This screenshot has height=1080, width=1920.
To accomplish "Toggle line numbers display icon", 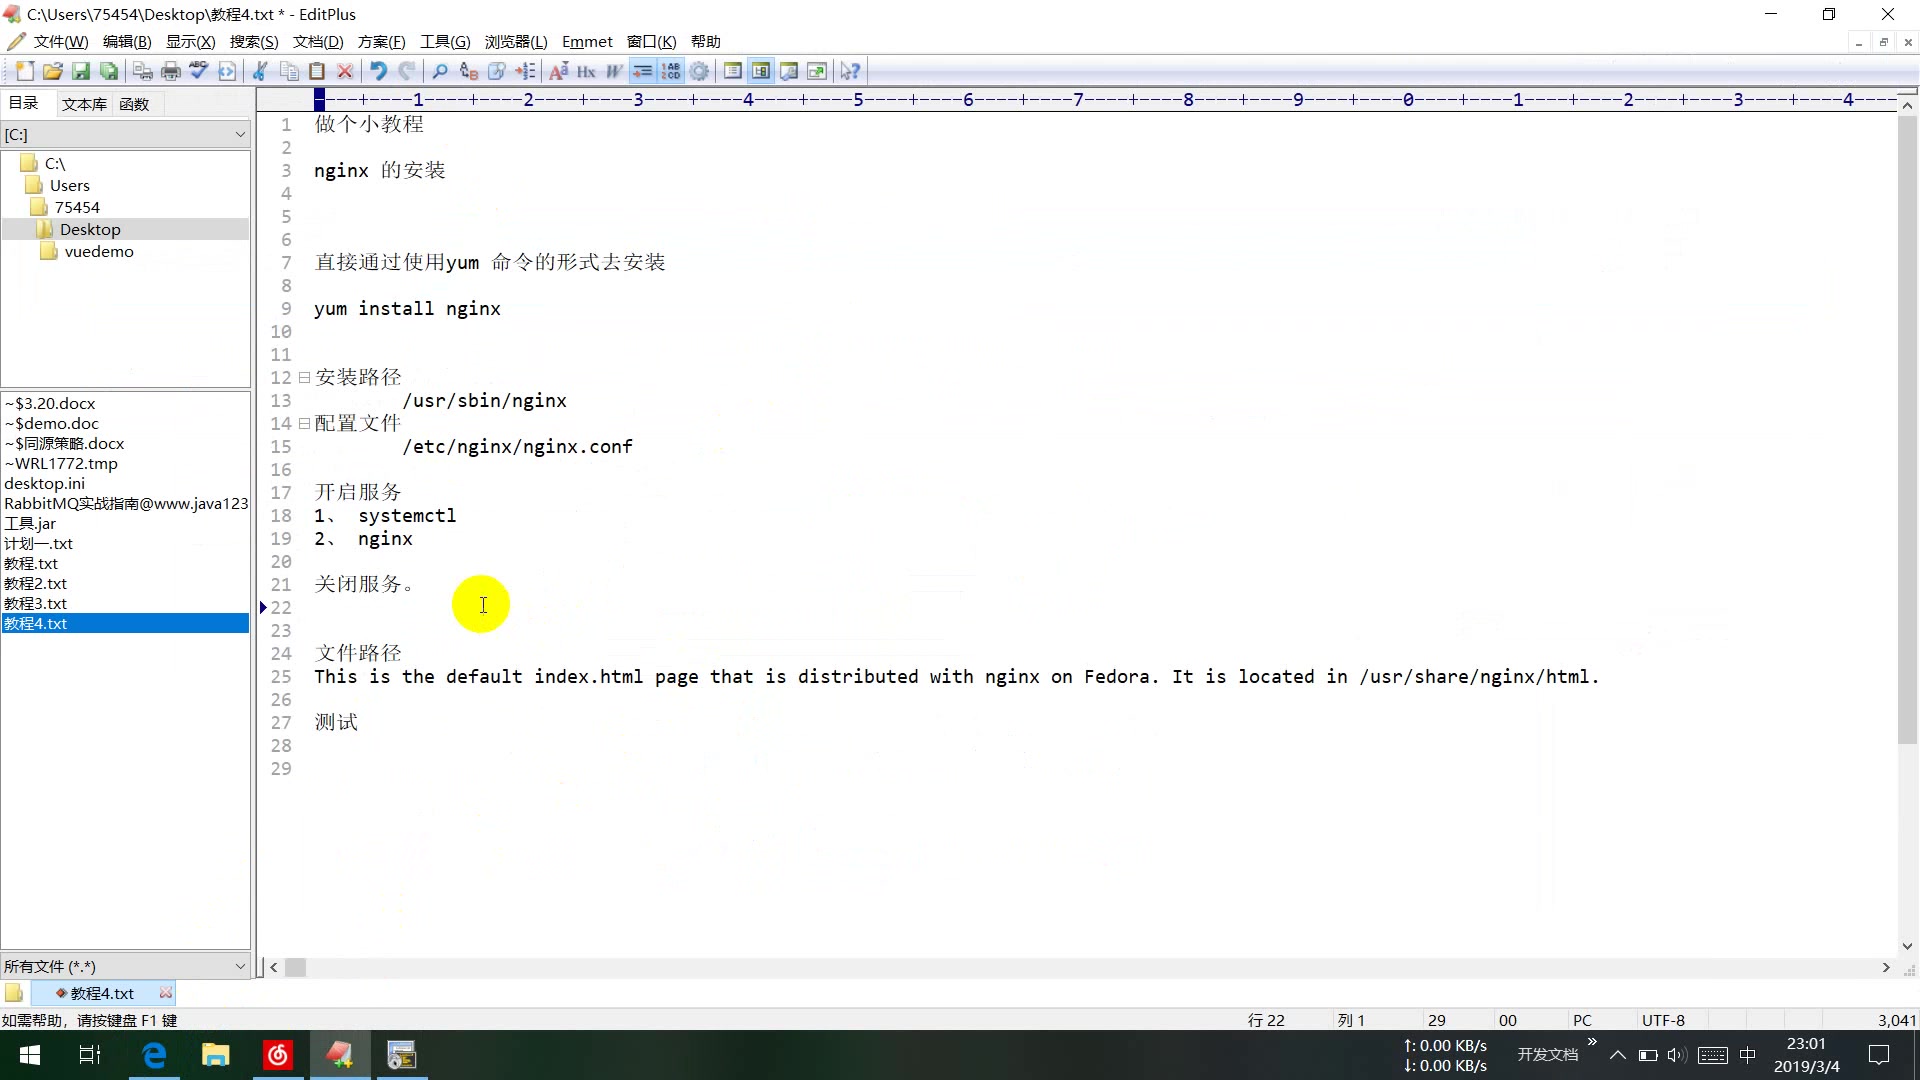I will click(x=670, y=71).
